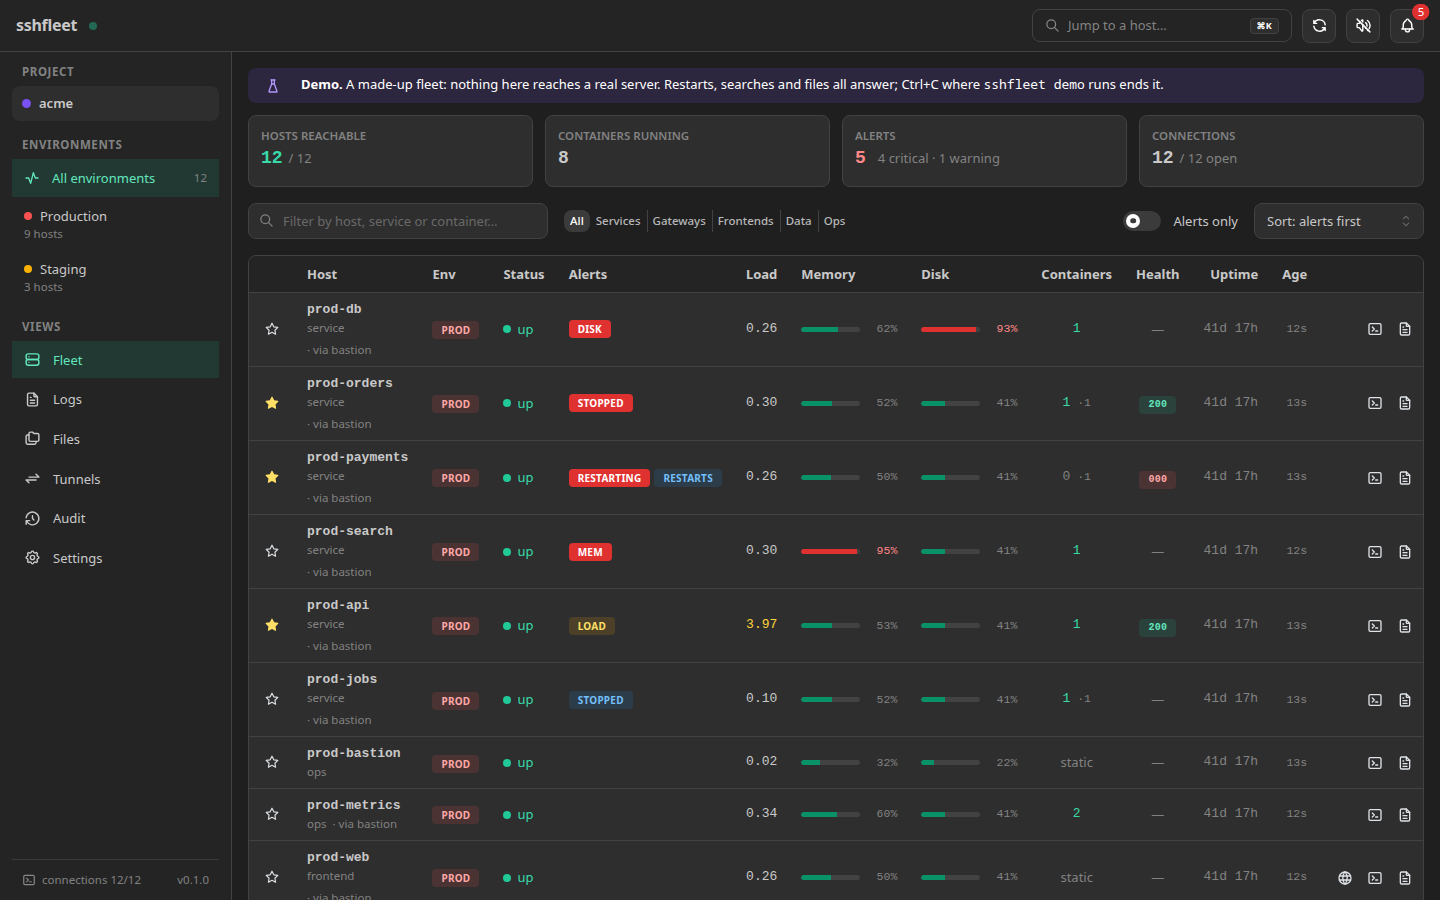Open logs file icon for prod-payments
The width and height of the screenshot is (1440, 900).
click(x=1405, y=478)
